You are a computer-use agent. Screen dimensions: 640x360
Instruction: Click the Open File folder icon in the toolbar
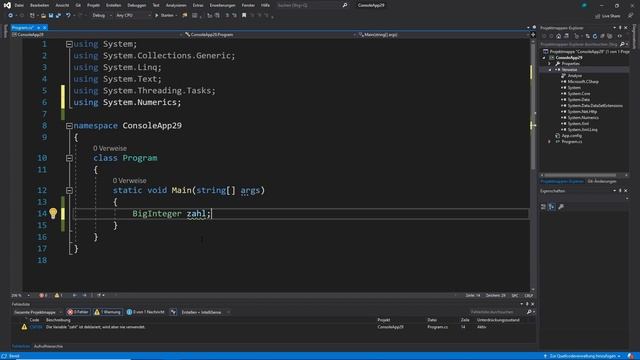pyautogui.click(x=43, y=16)
